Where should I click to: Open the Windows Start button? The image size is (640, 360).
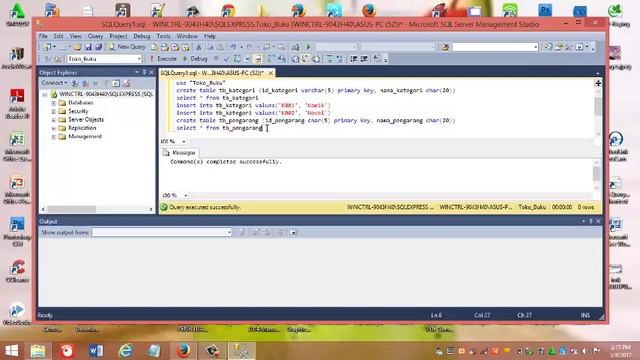point(11,351)
